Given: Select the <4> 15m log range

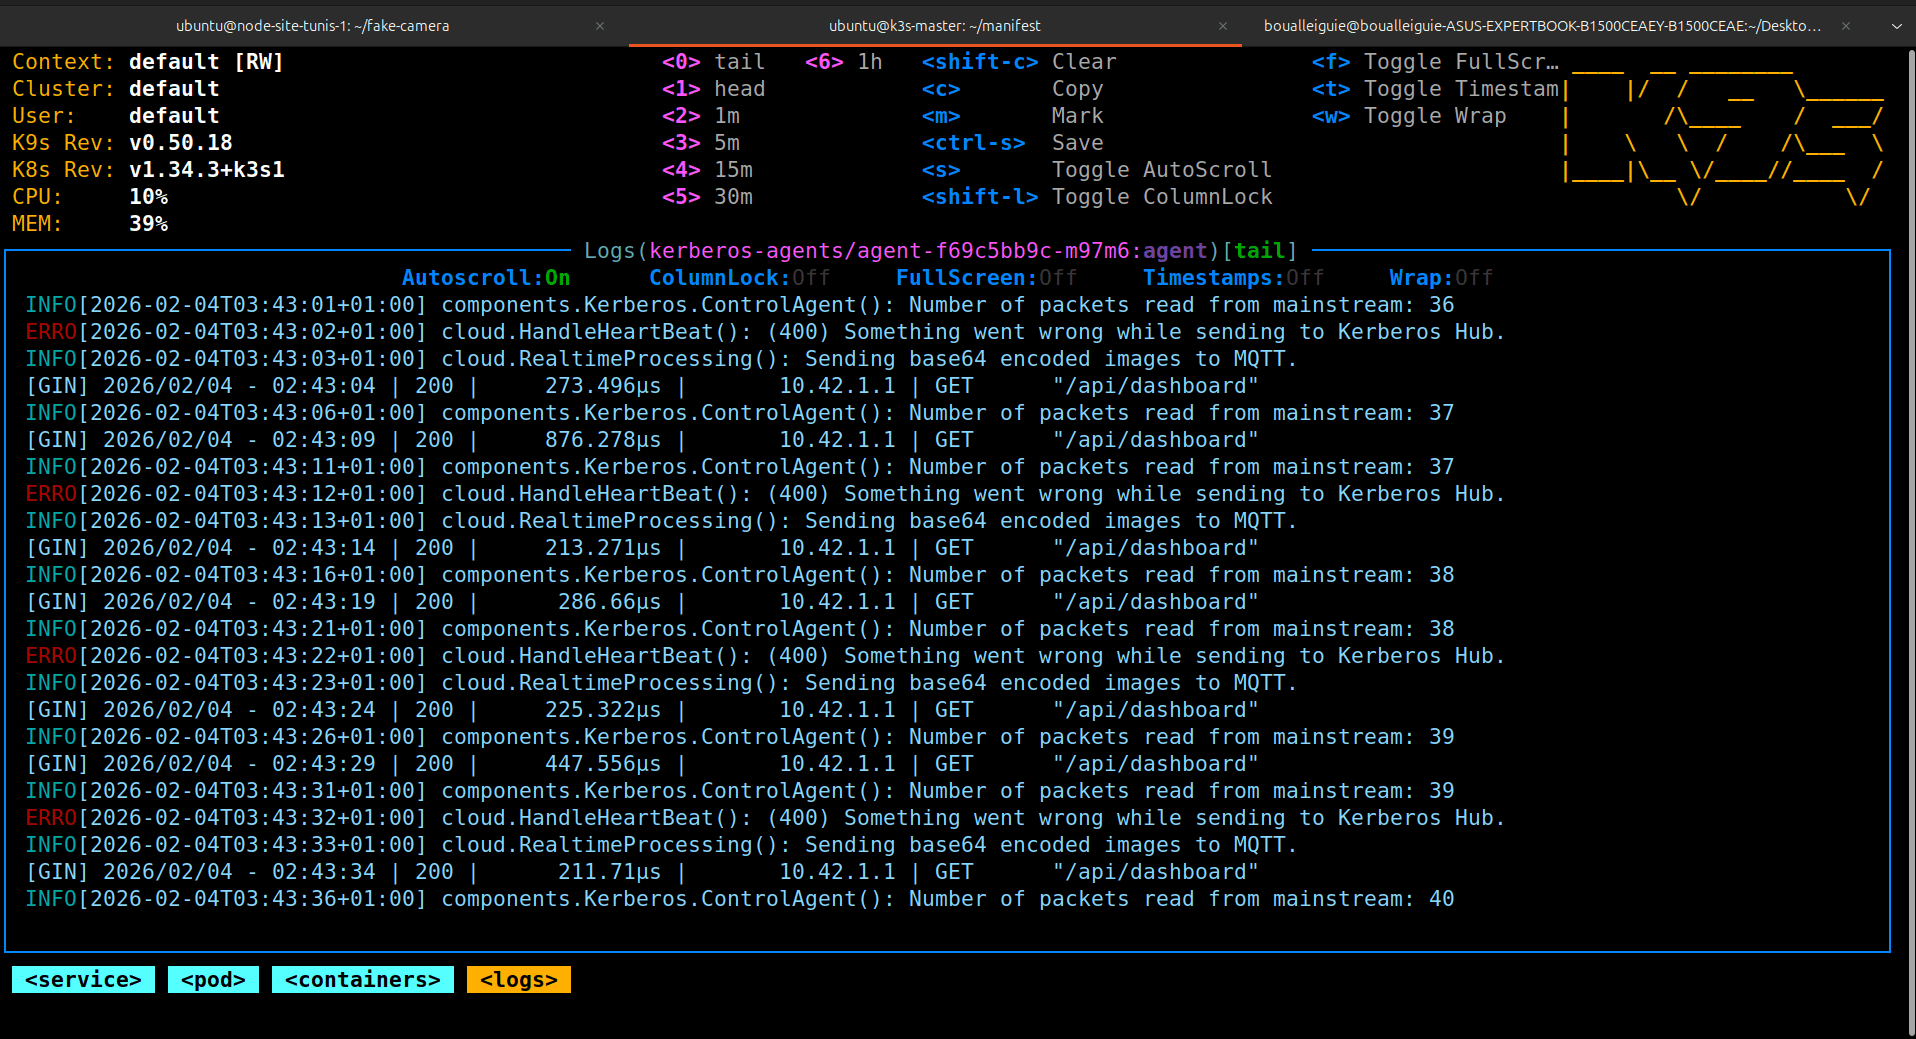Looking at the screenshot, I should pyautogui.click(x=707, y=170).
